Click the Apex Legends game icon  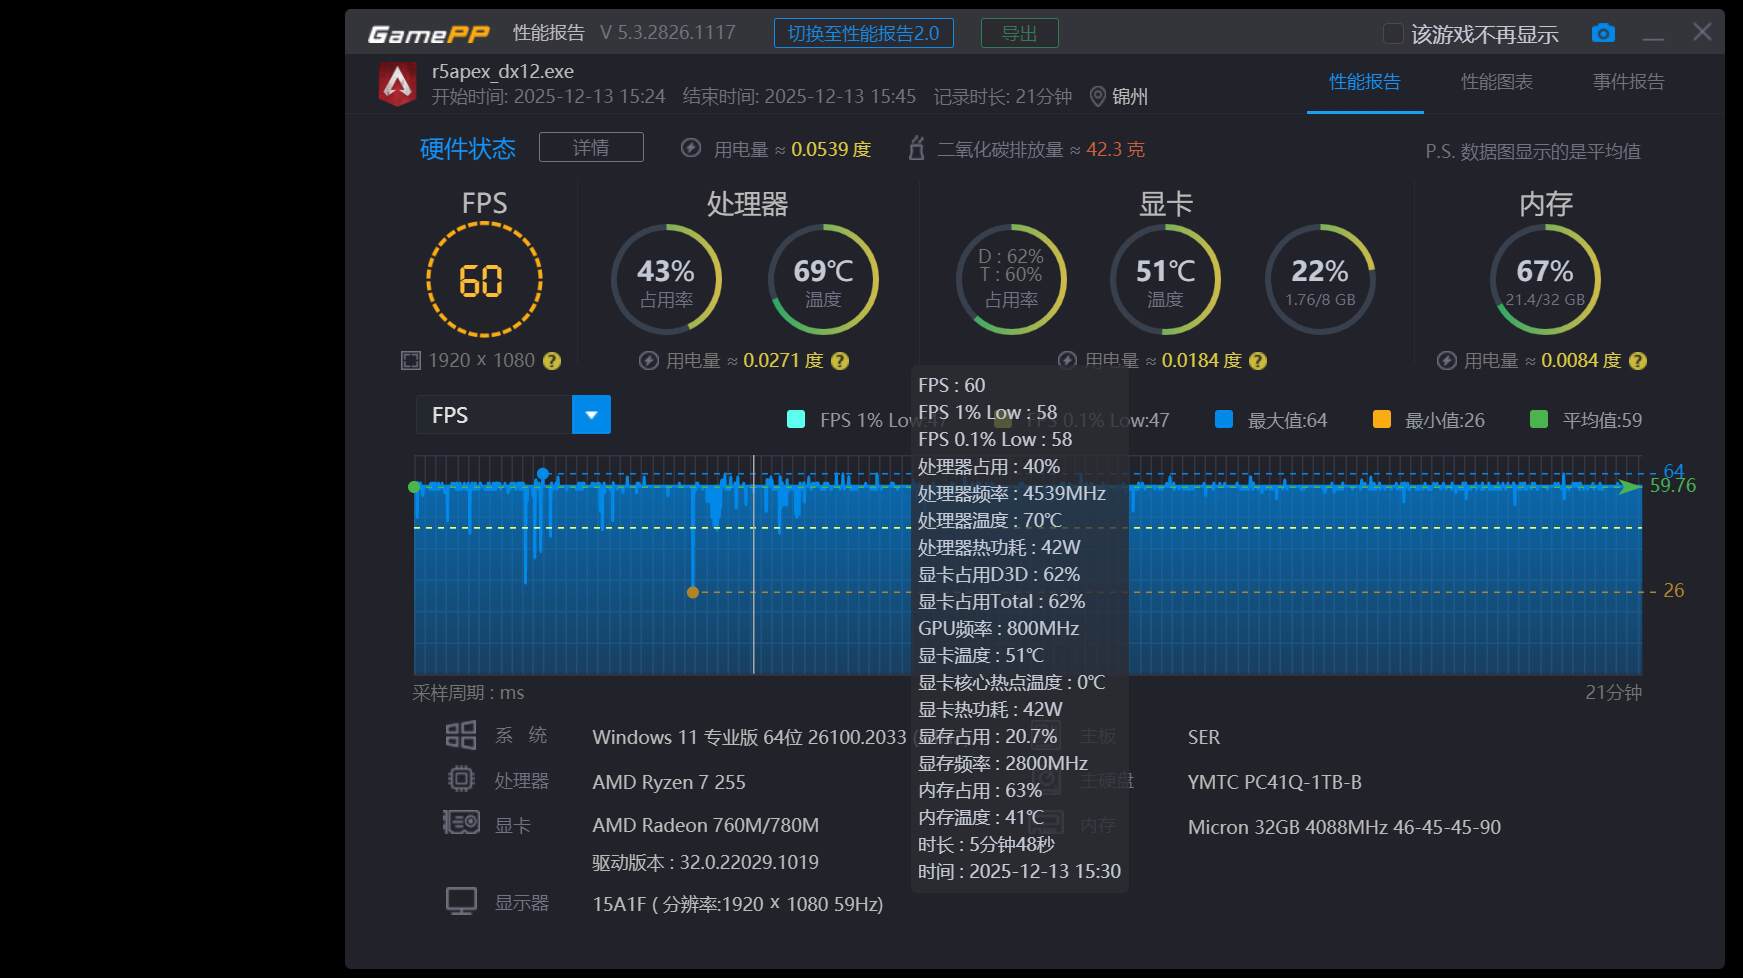(398, 84)
